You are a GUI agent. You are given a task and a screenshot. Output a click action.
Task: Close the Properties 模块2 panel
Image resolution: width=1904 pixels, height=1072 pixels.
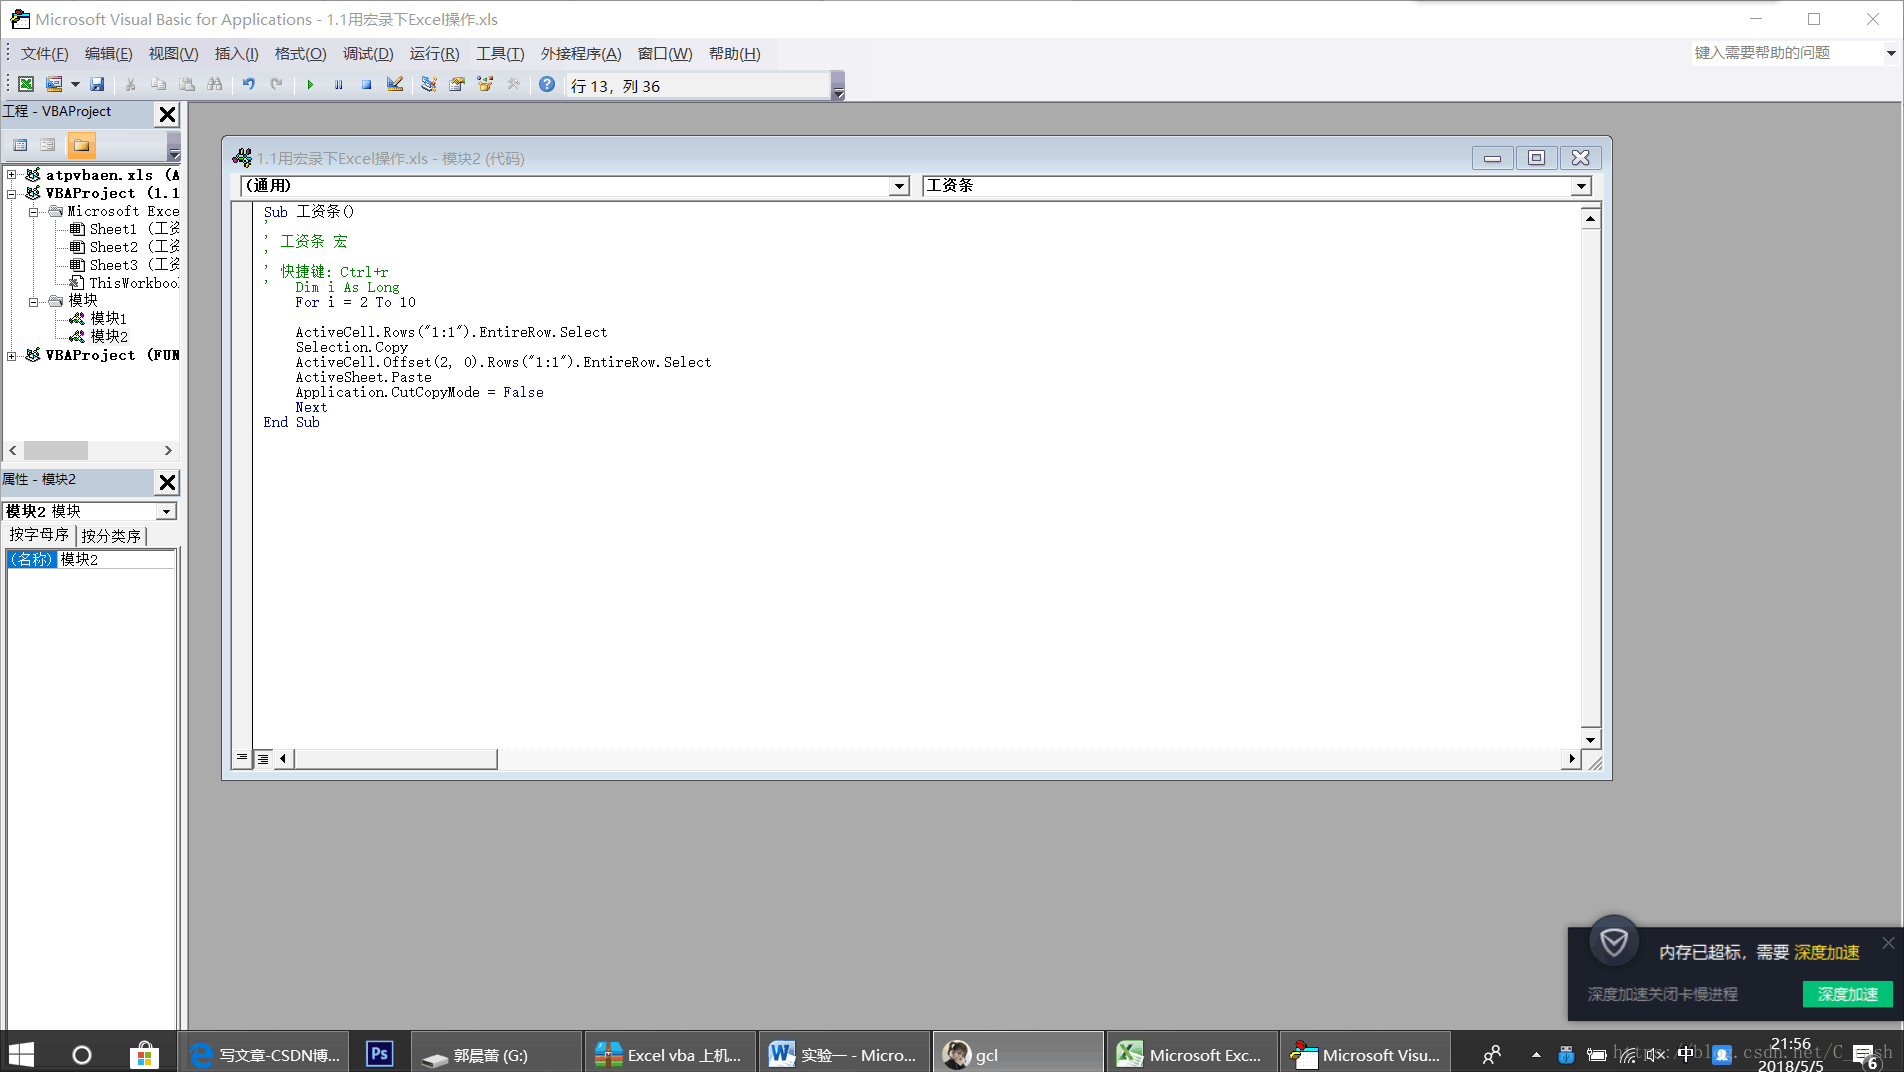(x=167, y=482)
